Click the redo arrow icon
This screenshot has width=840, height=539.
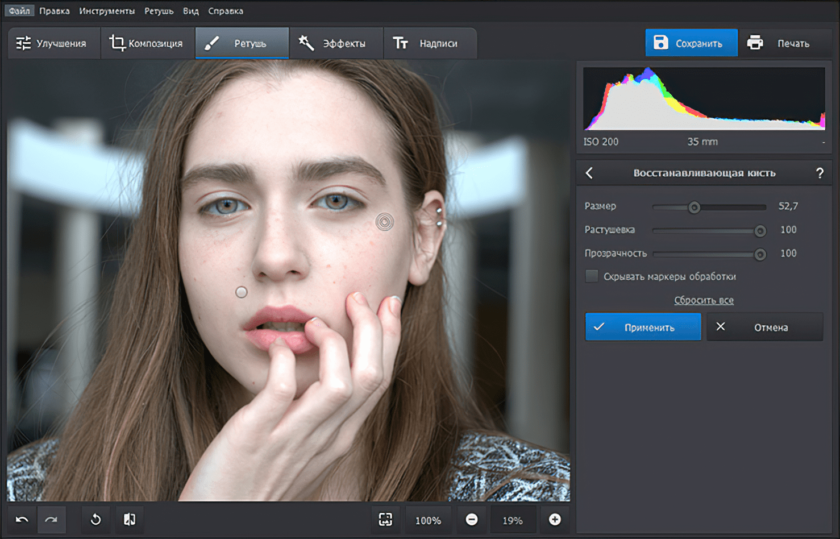pos(50,520)
